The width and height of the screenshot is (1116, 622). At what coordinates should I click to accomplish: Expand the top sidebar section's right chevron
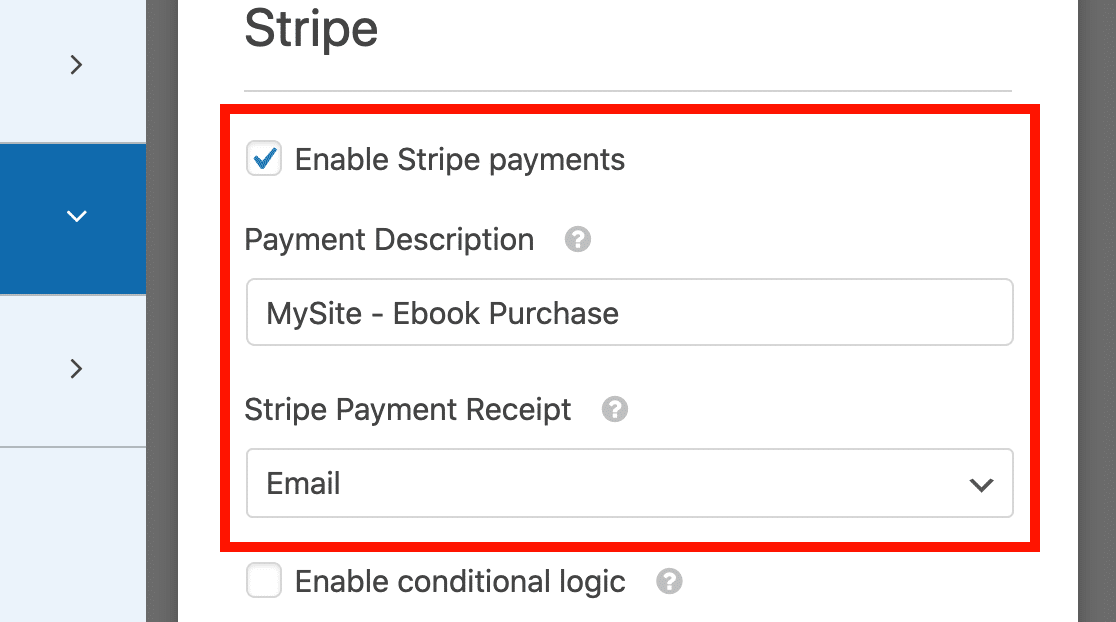76,65
